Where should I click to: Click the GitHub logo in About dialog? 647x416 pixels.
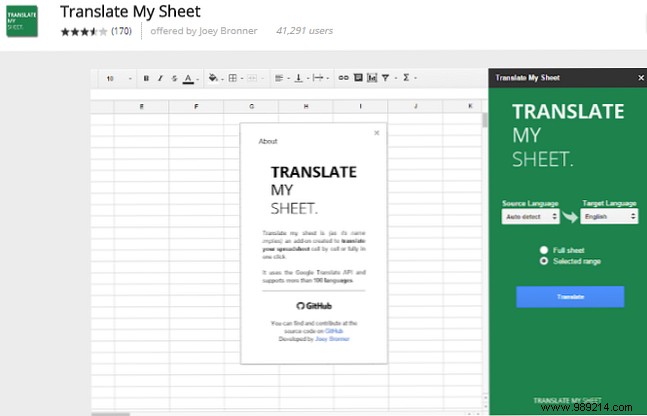[314, 306]
